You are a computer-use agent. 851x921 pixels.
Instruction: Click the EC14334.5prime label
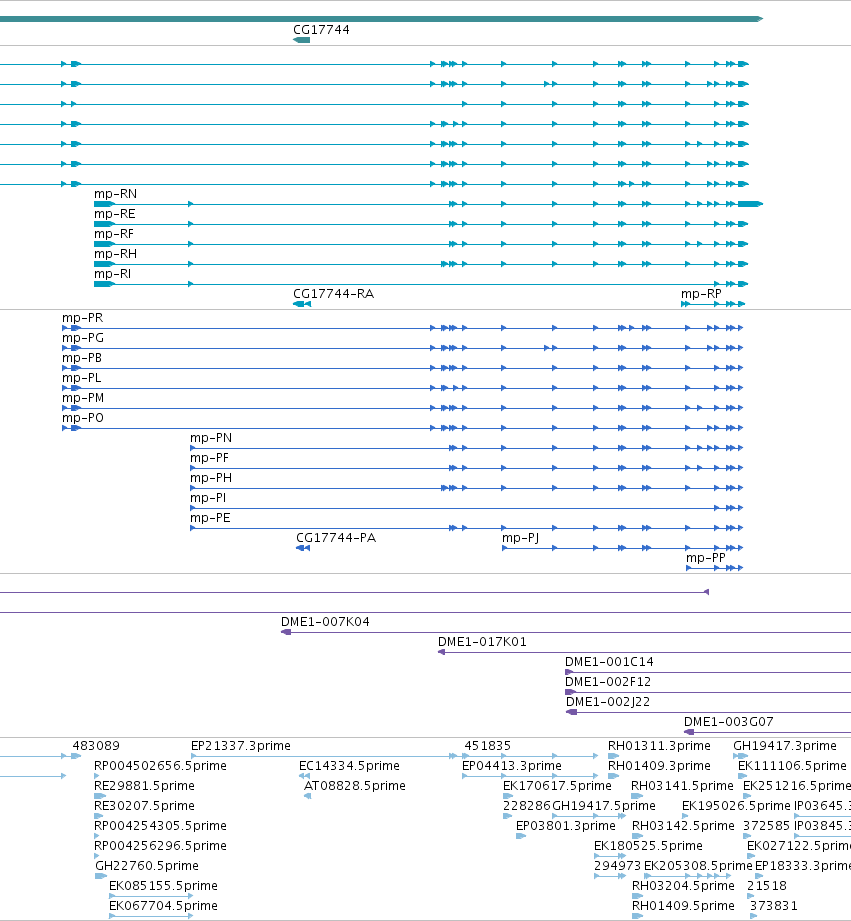(349, 765)
